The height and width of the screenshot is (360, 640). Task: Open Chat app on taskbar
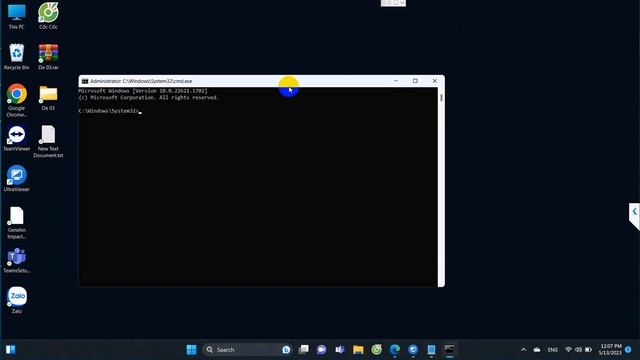point(322,350)
